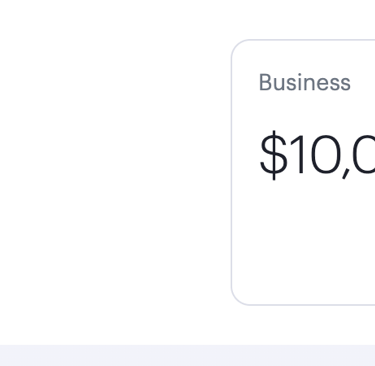This screenshot has height=366, width=375.
Task: Click the card's top-left rounded corner
Action: pyautogui.click(x=237, y=46)
